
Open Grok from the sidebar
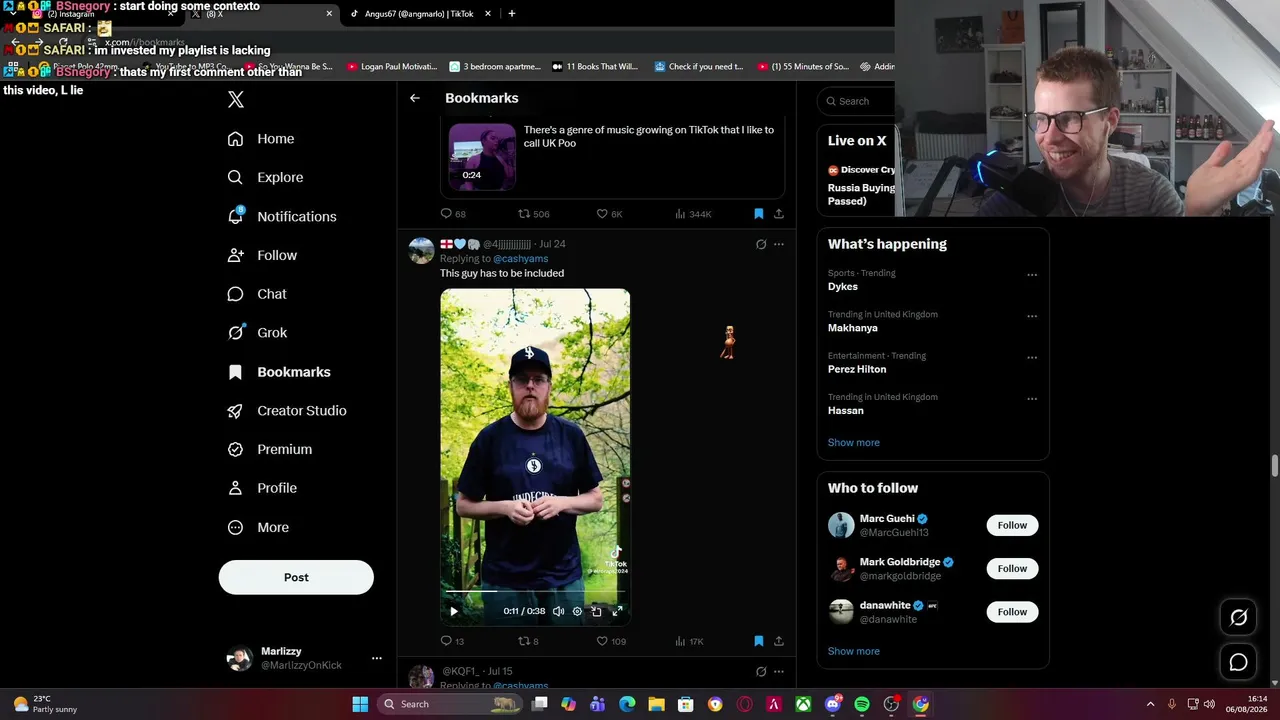click(257, 333)
